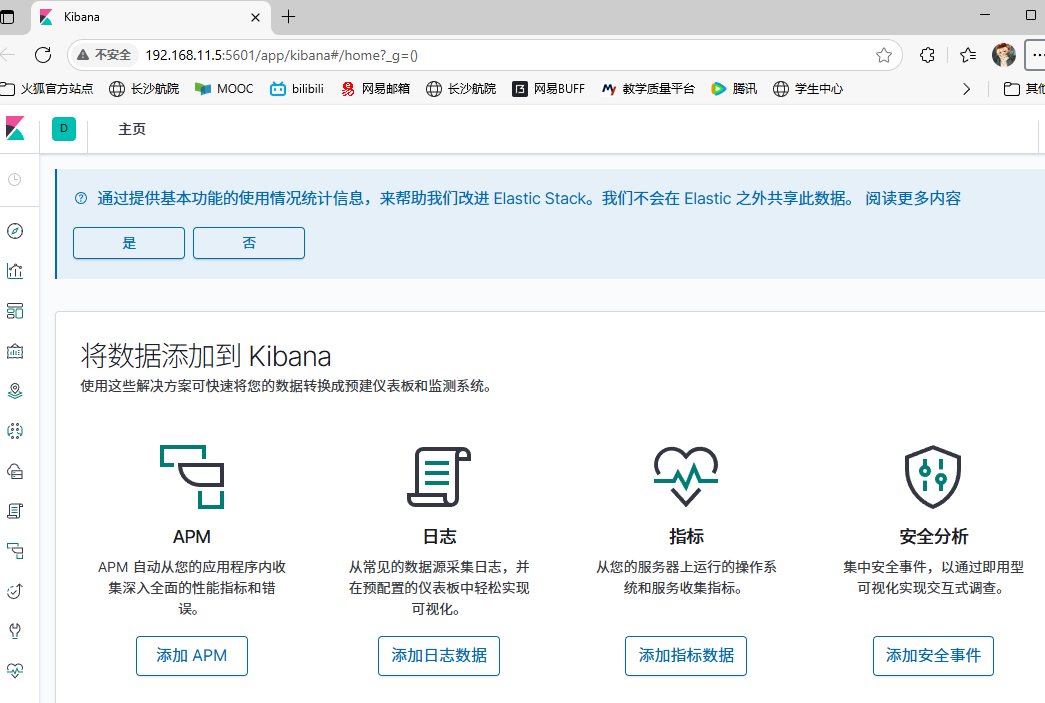The height and width of the screenshot is (703, 1045).
Task: Click the 安全分析 shield illustration icon
Action: (933, 476)
